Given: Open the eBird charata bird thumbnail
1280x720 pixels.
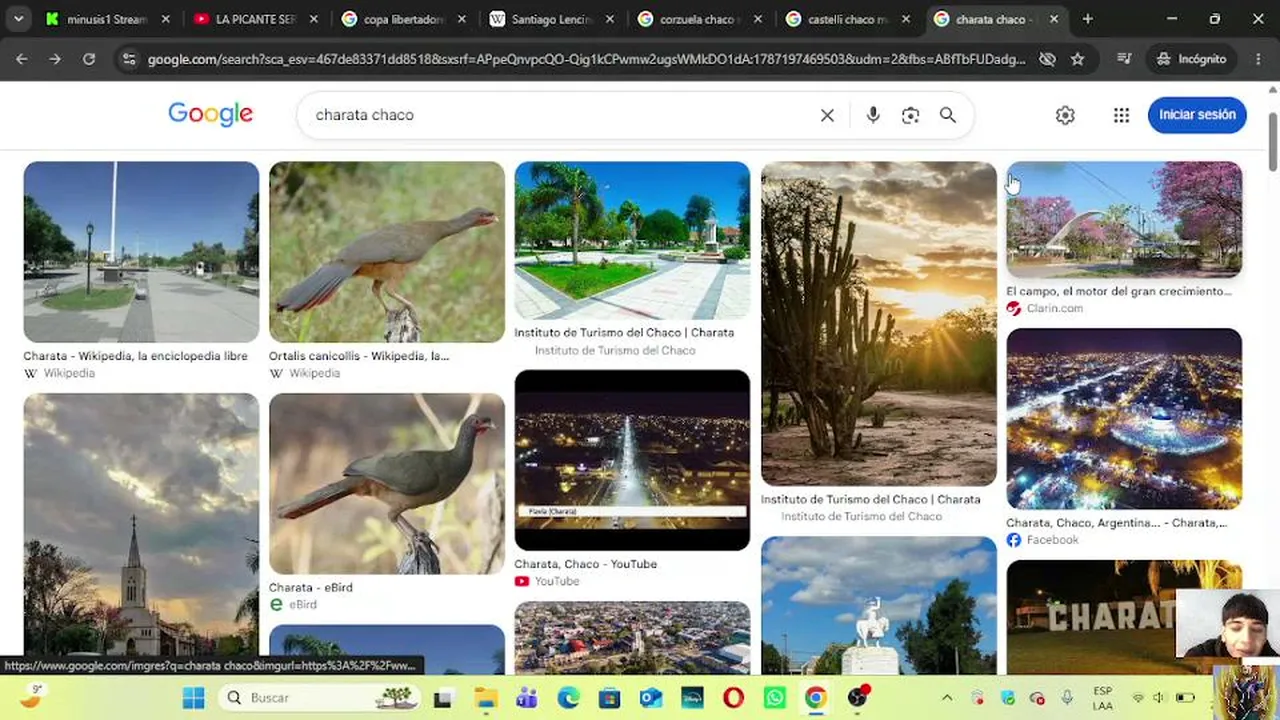Looking at the screenshot, I should (x=387, y=484).
